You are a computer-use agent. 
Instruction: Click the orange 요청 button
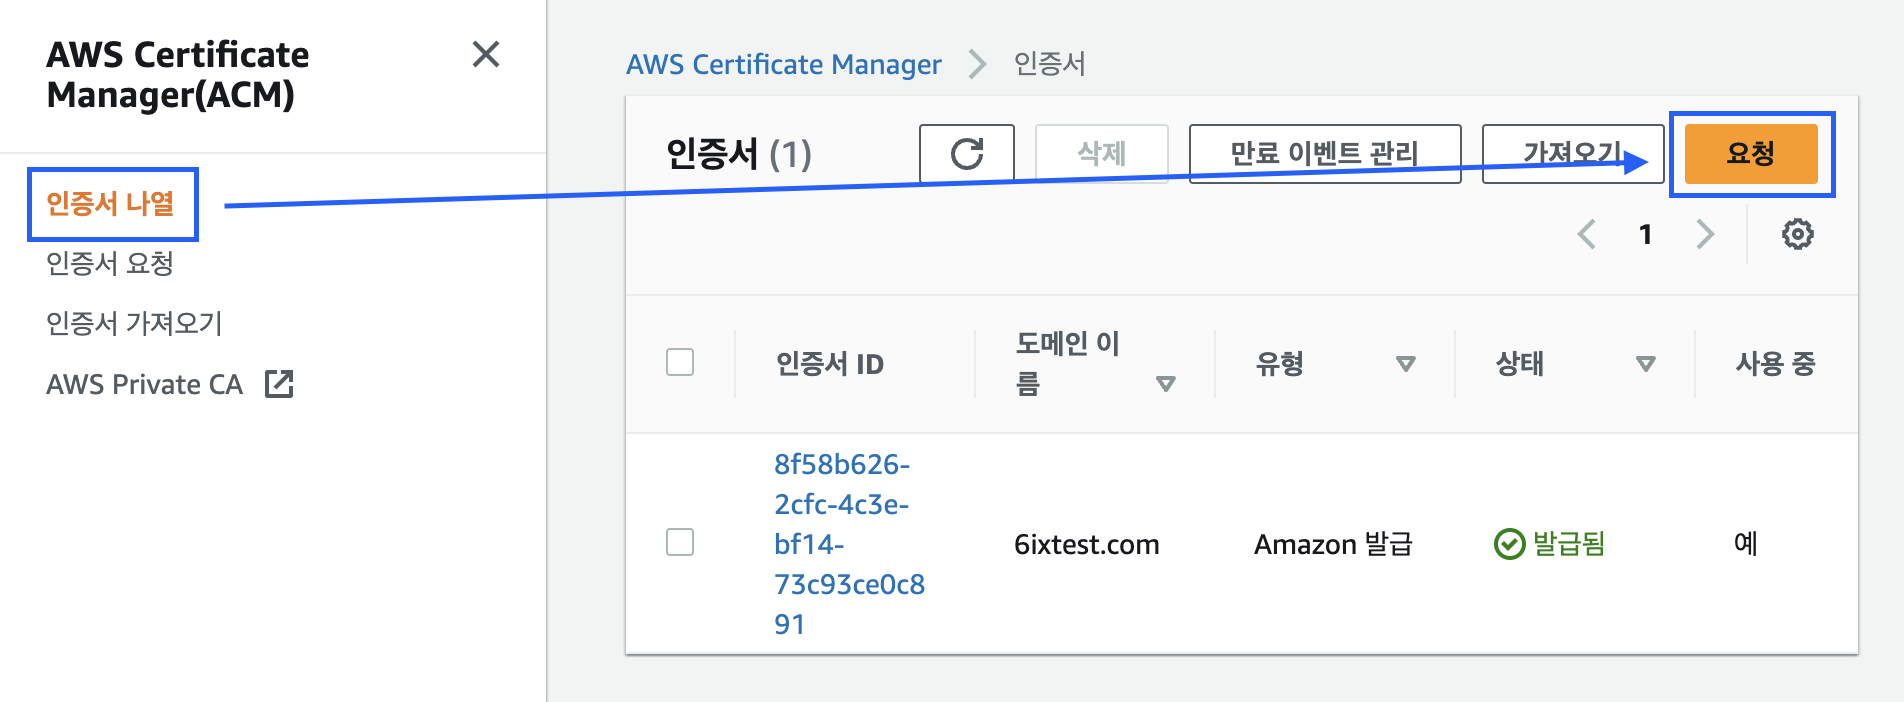click(x=1751, y=153)
